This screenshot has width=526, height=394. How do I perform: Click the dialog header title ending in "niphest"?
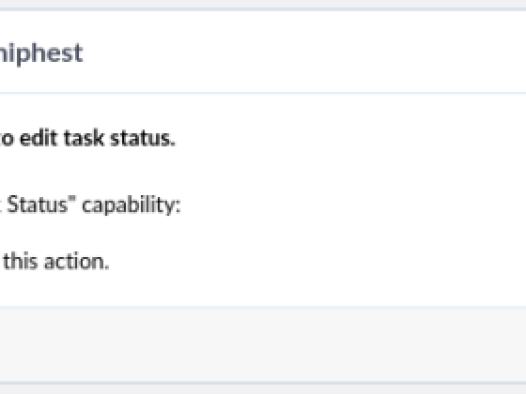(x=41, y=54)
